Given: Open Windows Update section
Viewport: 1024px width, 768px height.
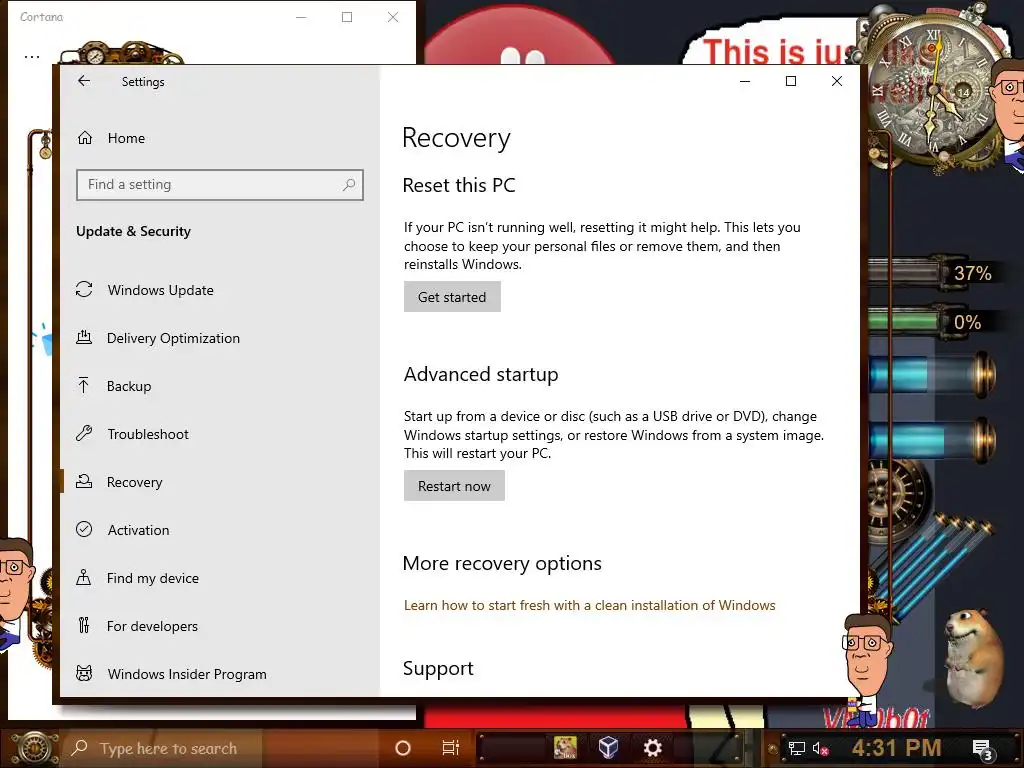Looking at the screenshot, I should pyautogui.click(x=220, y=290).
